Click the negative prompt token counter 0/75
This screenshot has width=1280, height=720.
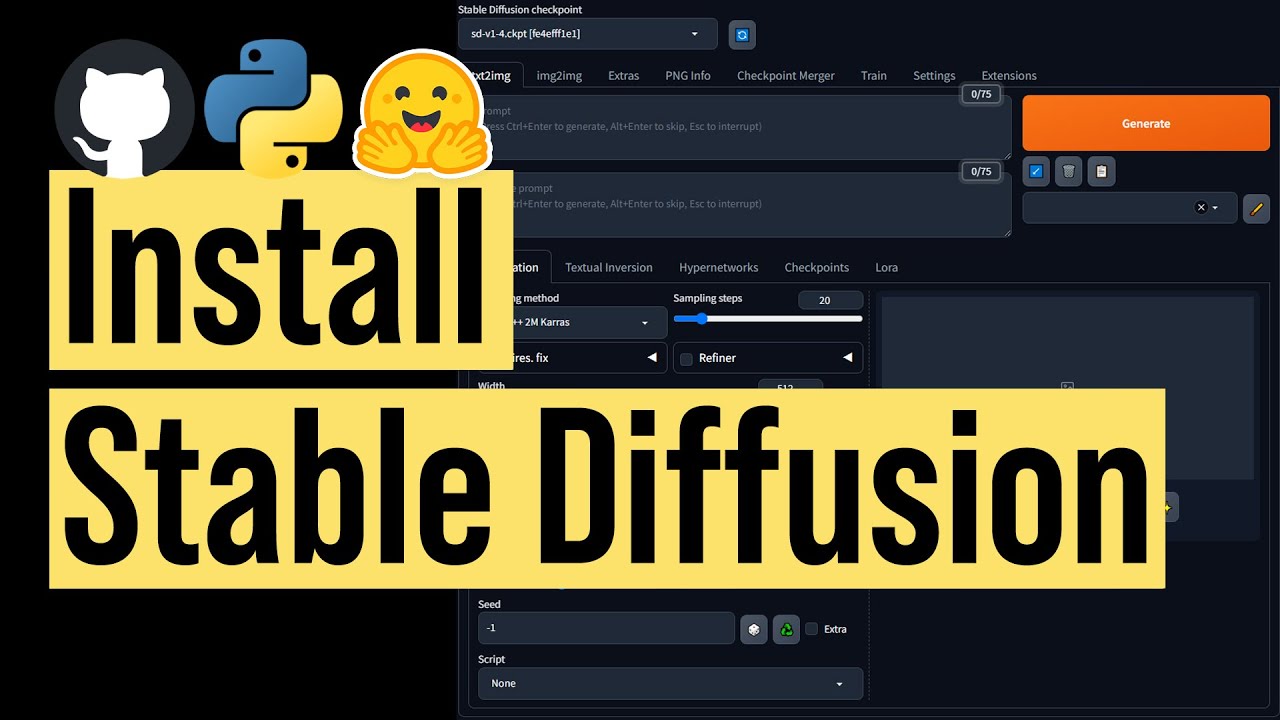pyautogui.click(x=981, y=172)
